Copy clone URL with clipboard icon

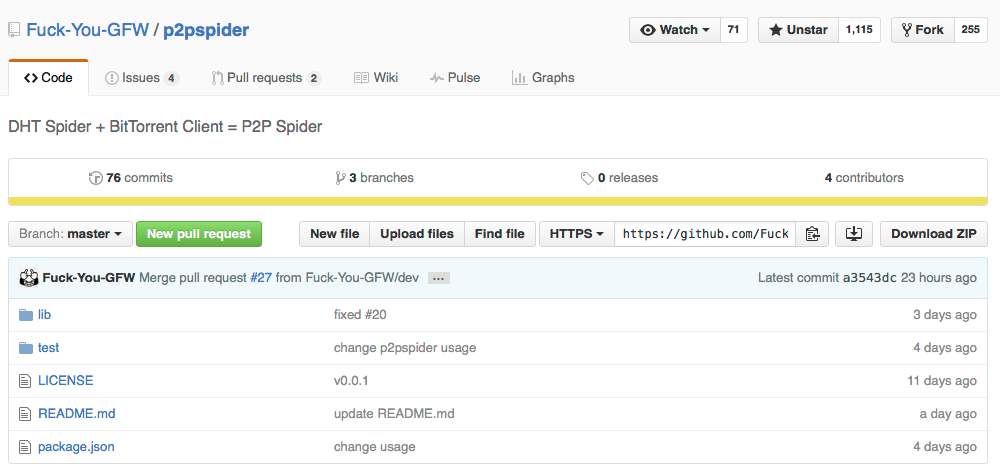tap(812, 234)
